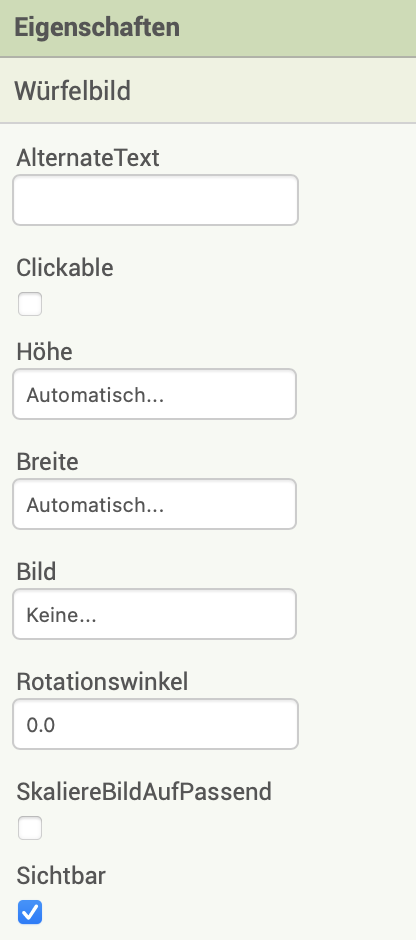Viewport: 416px width, 940px height.
Task: Click the SkaliereBildAufPassend label text
Action: [x=144, y=792]
